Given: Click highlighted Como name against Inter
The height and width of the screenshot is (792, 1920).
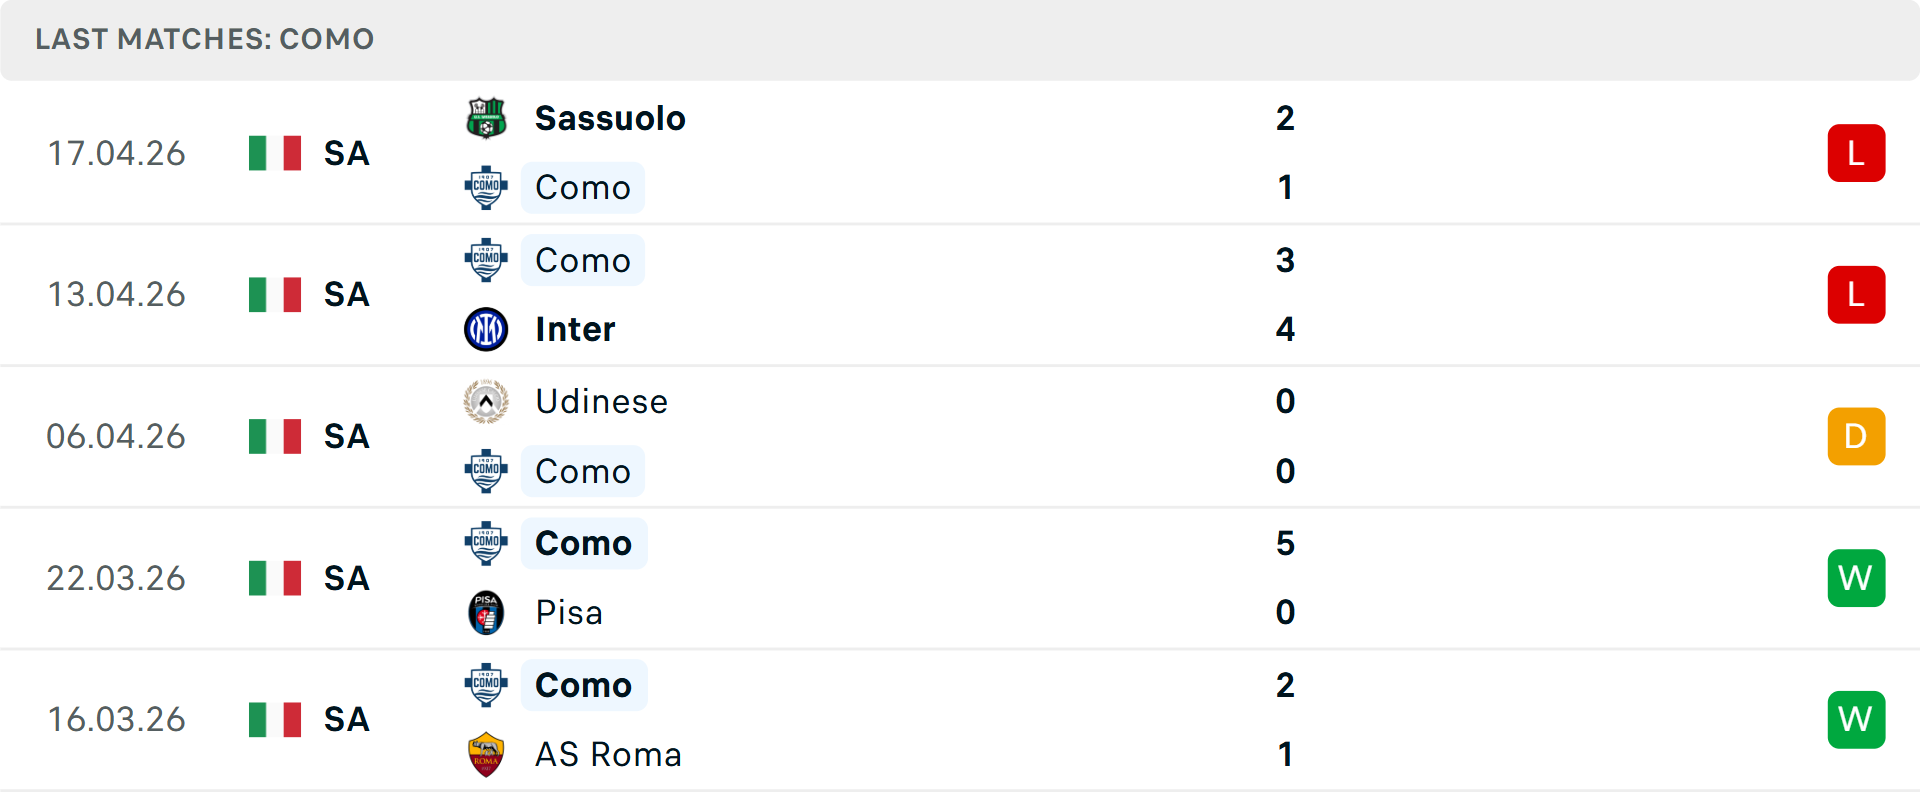Looking at the screenshot, I should 583,260.
